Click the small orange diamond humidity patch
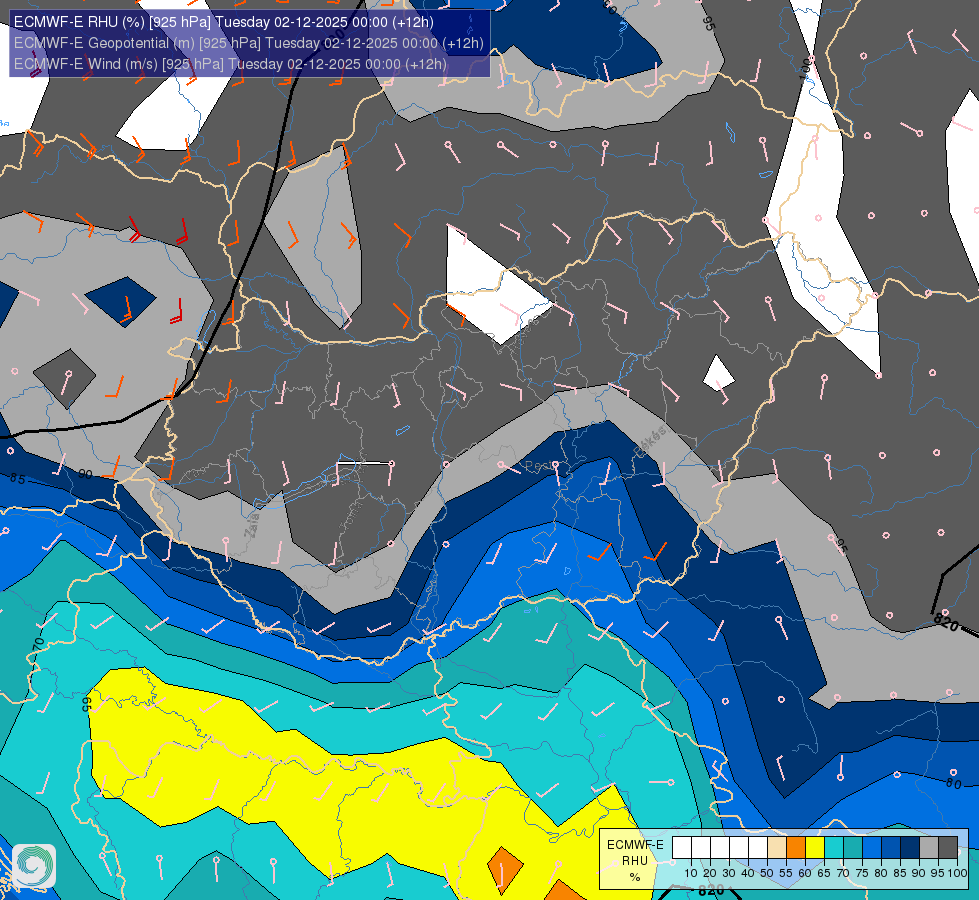This screenshot has height=900, width=979. (504, 871)
